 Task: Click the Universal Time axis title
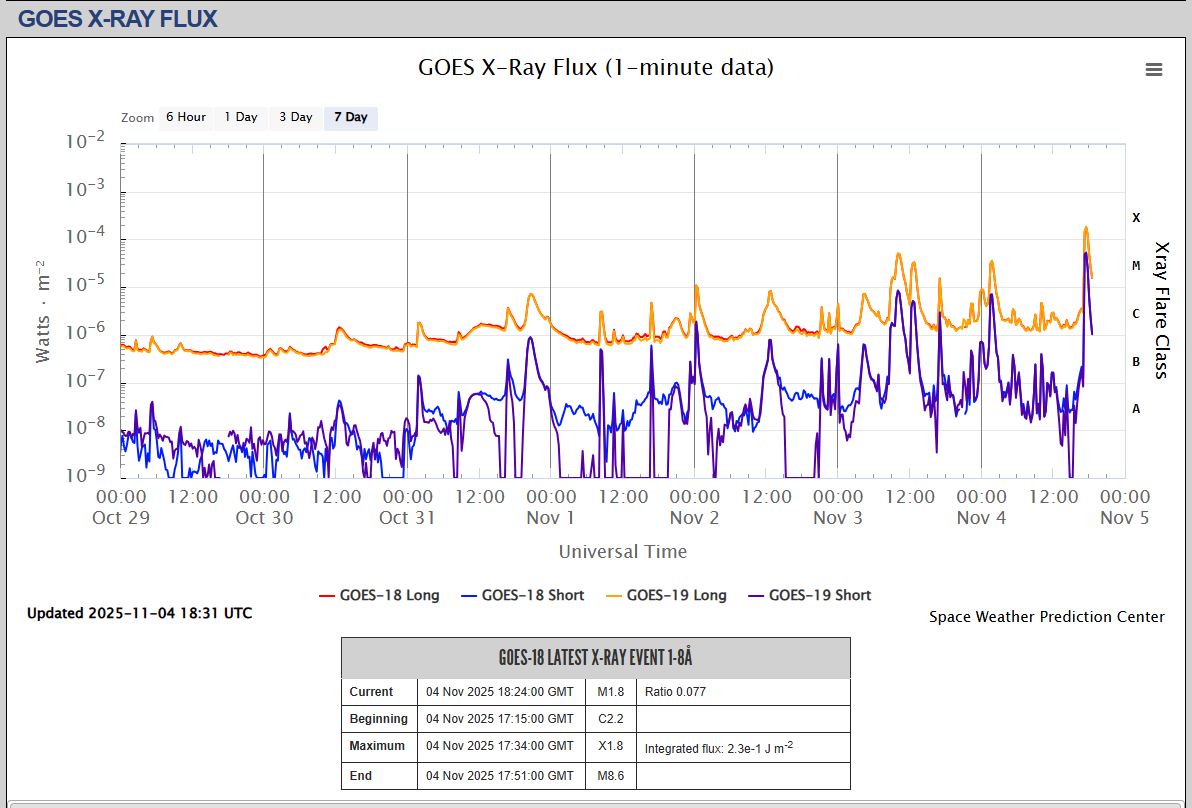[x=622, y=552]
